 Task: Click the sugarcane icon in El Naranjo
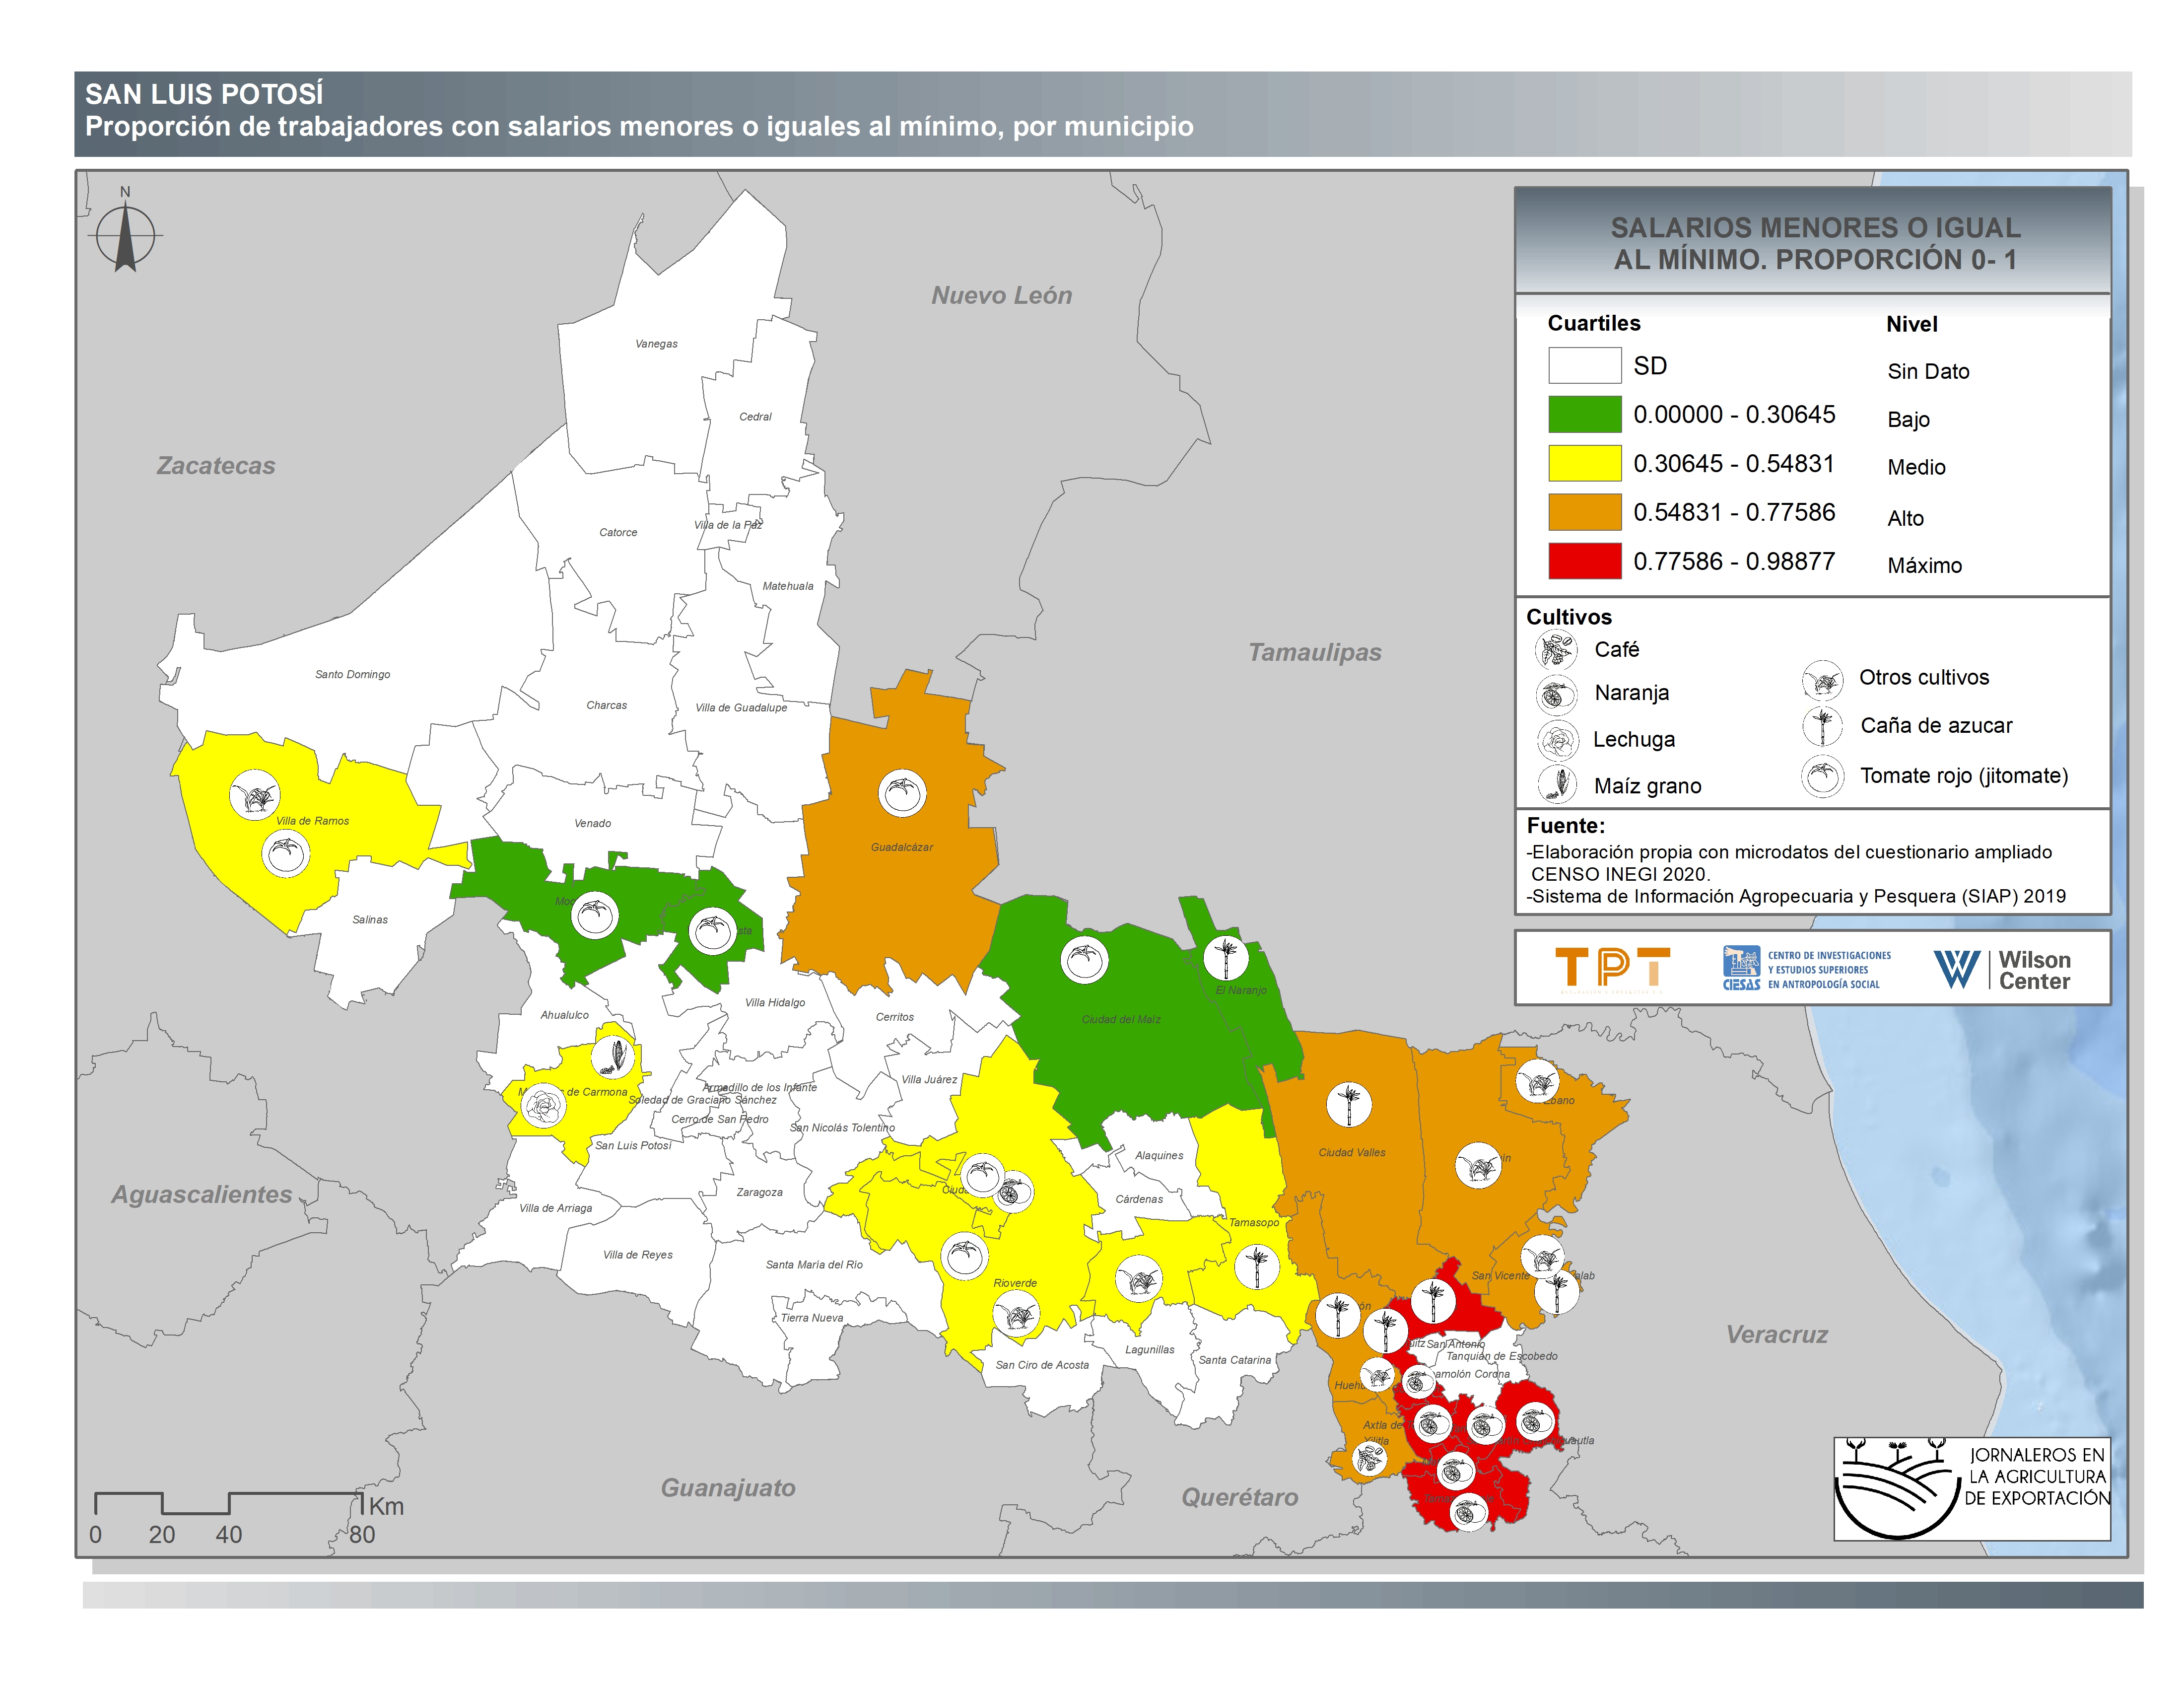(x=1225, y=957)
